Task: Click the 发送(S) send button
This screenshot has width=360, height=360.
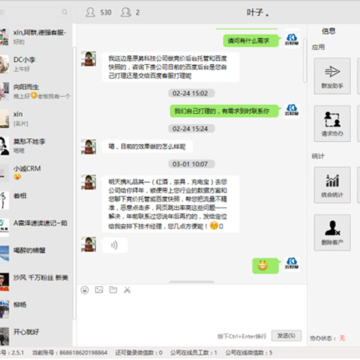Action: point(286,336)
